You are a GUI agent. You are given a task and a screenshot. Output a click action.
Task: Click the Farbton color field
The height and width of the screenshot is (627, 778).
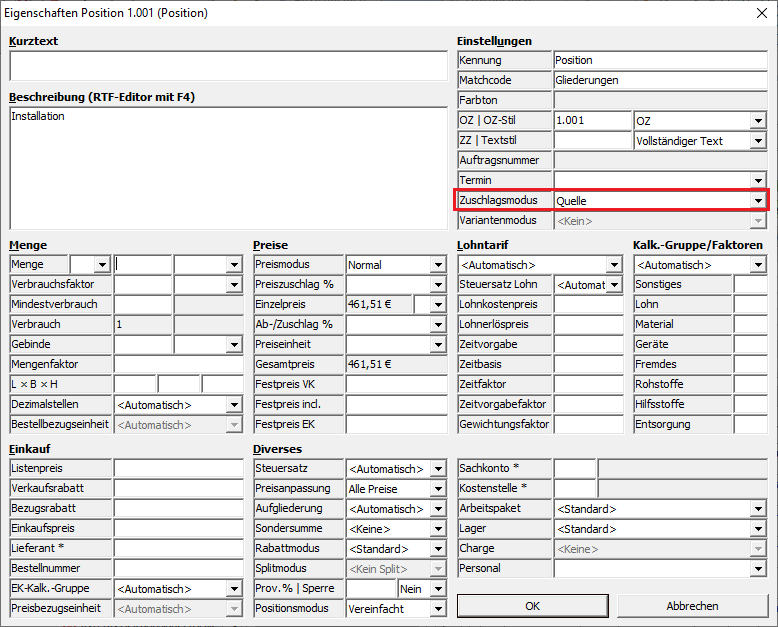(x=660, y=100)
